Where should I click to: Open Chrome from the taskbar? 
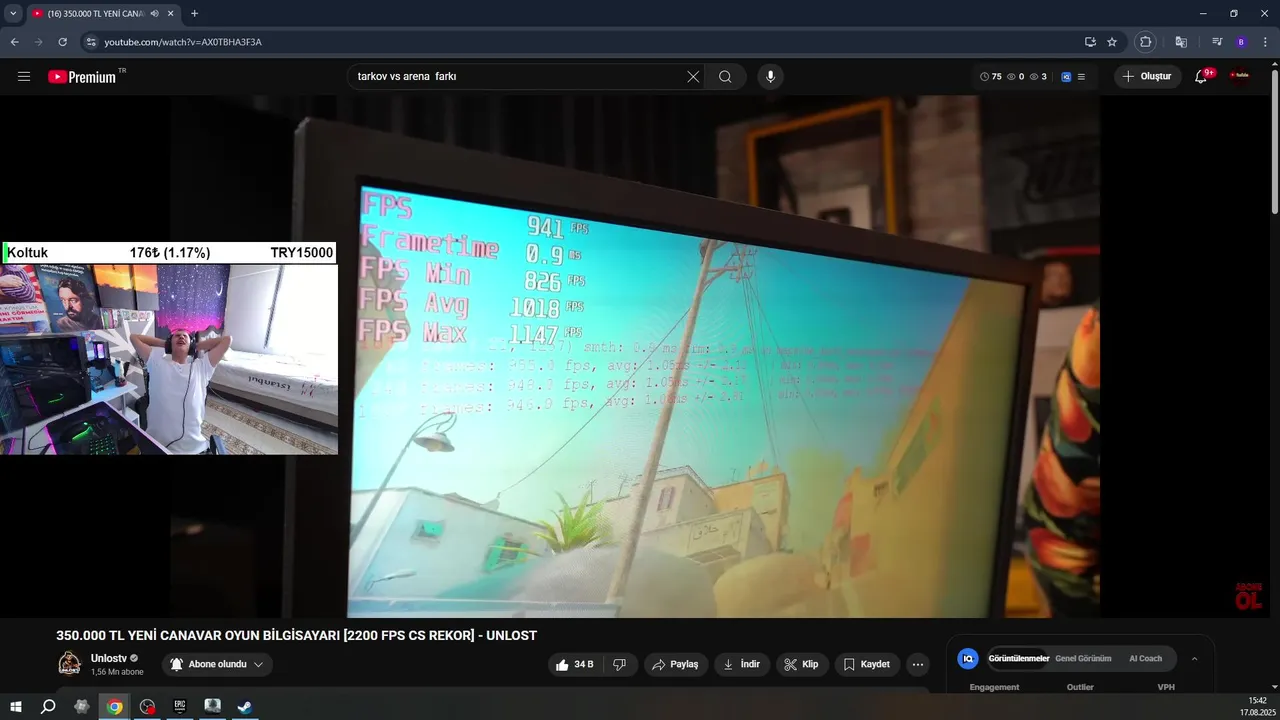point(115,706)
